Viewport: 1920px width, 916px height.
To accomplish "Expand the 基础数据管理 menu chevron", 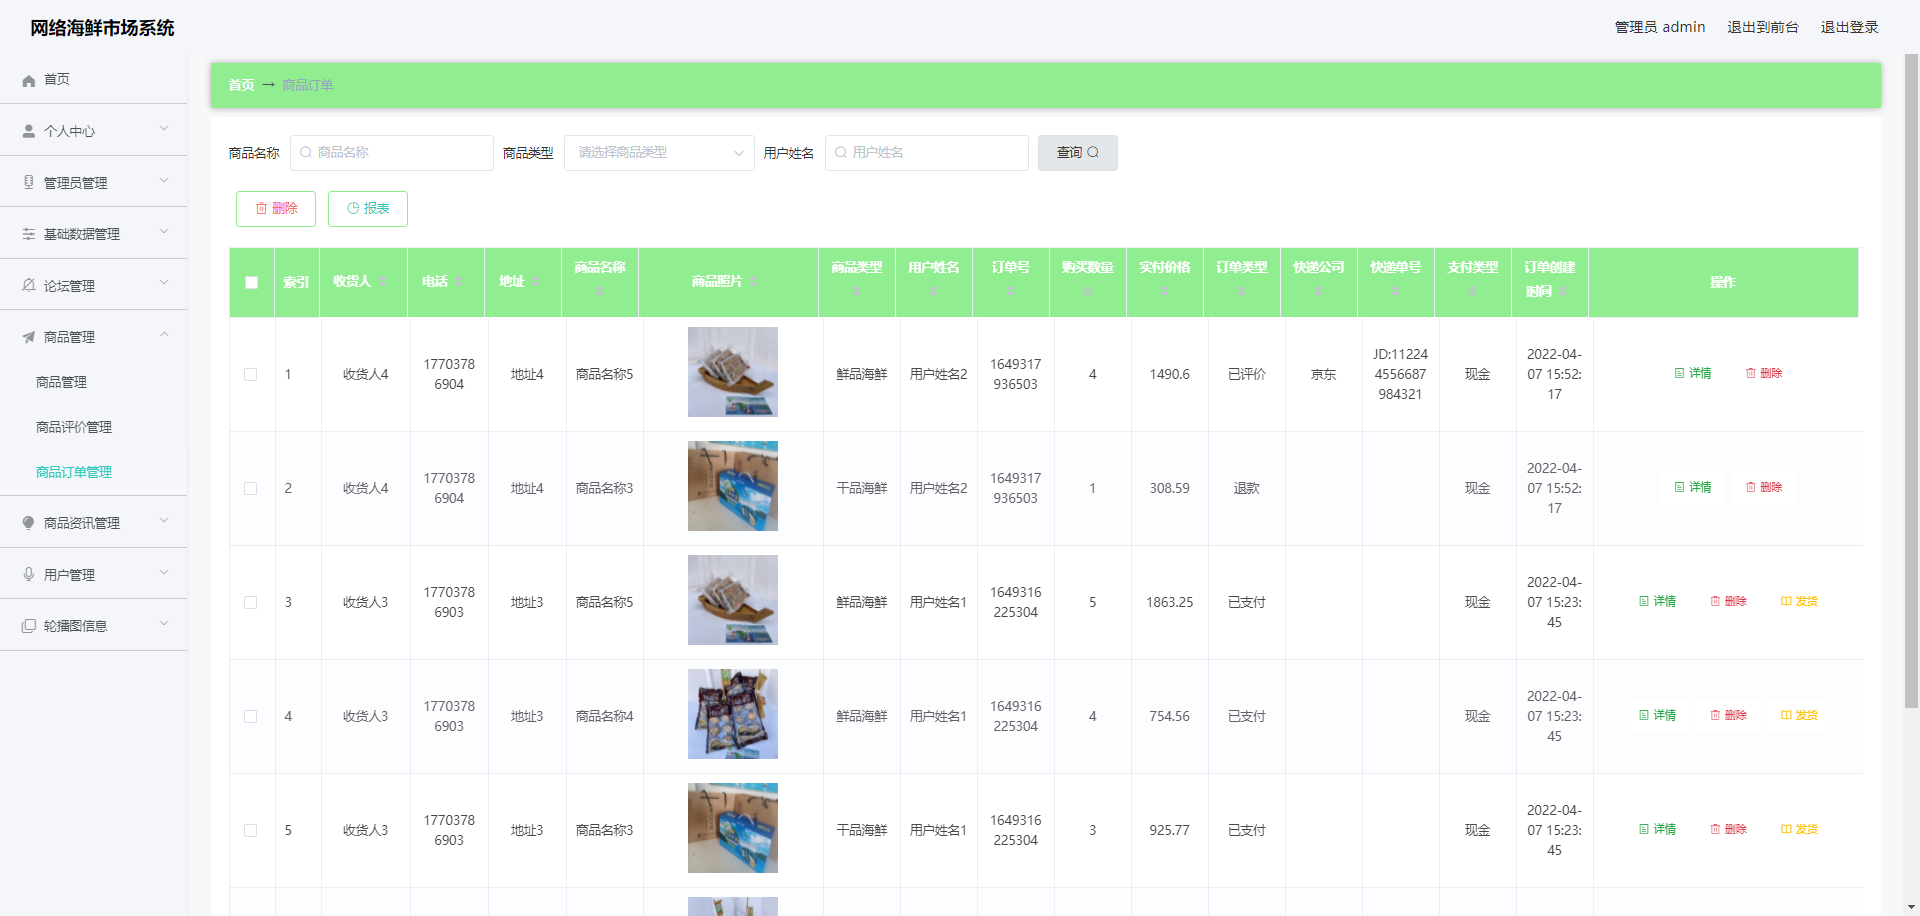I will pyautogui.click(x=164, y=232).
